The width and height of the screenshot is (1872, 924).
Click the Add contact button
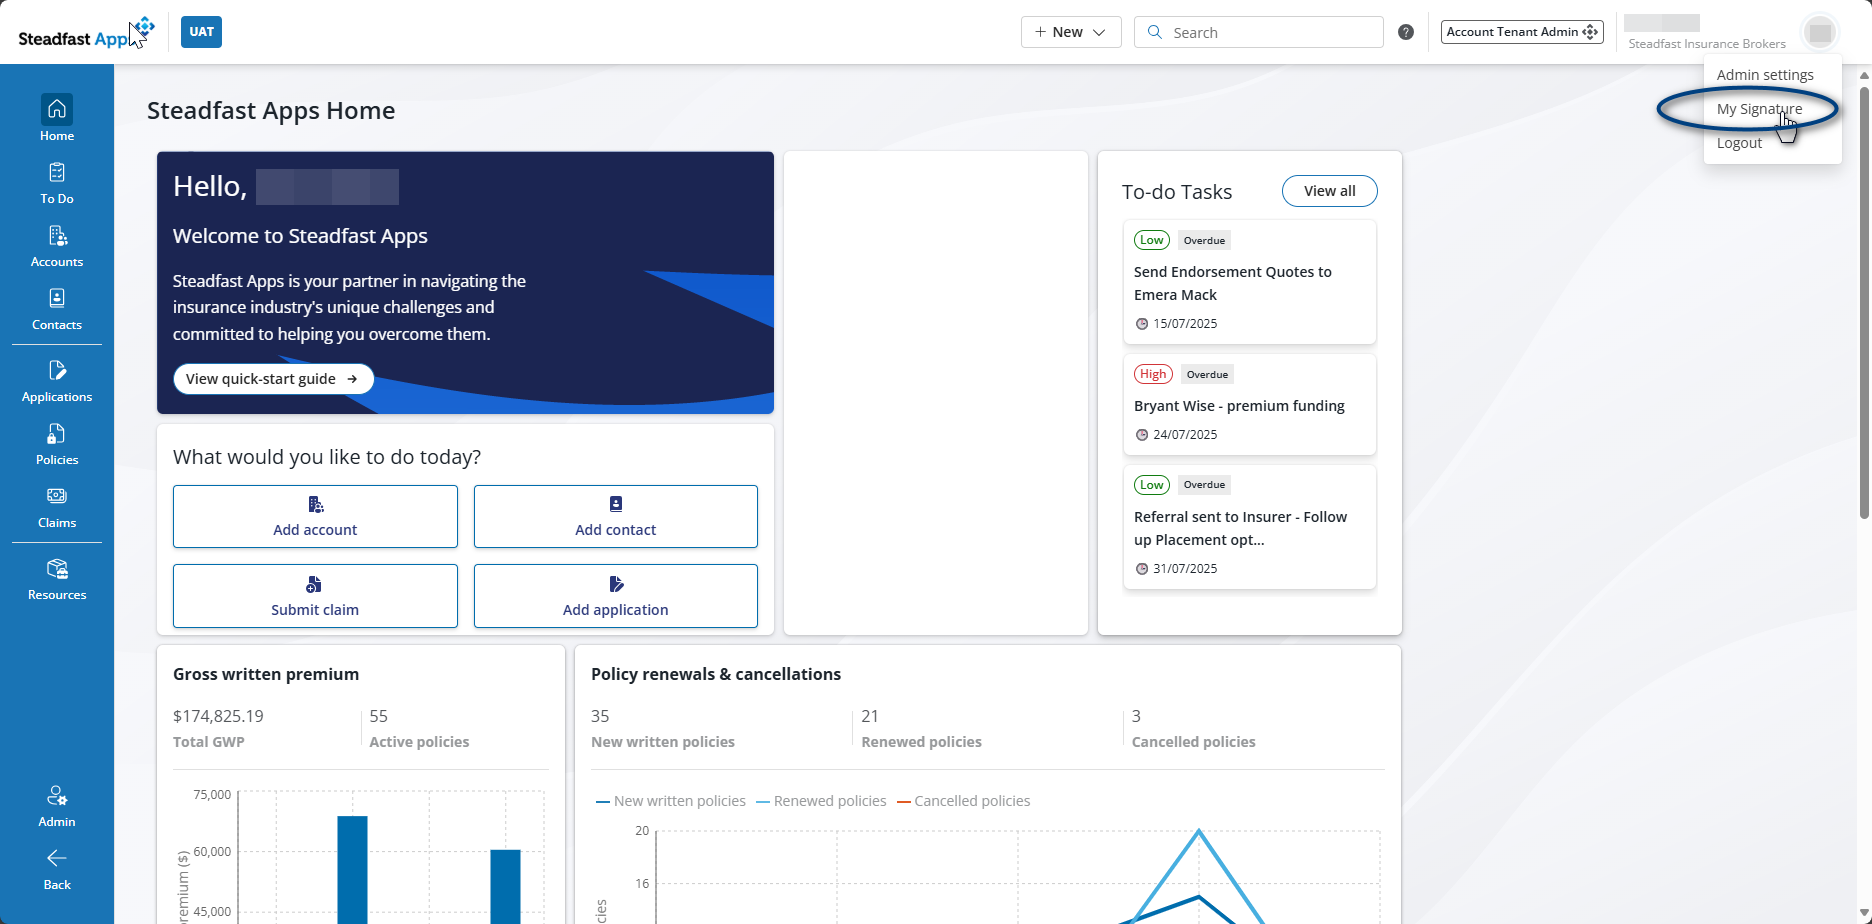(616, 516)
